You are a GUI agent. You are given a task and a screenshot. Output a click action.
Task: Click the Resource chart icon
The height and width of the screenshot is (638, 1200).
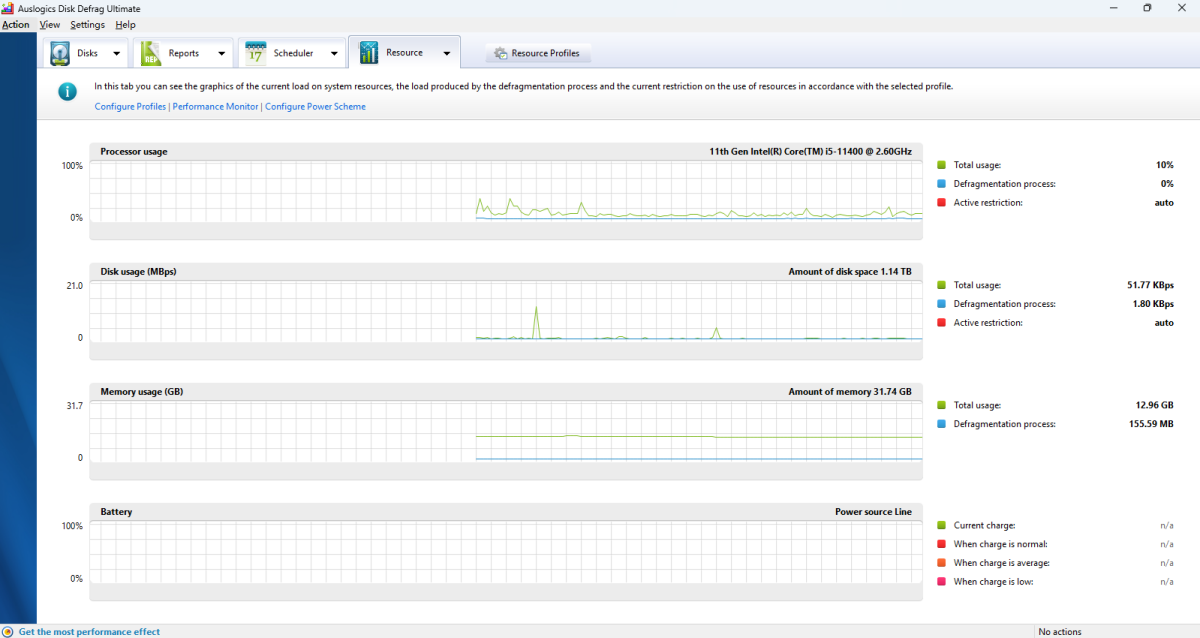(x=369, y=53)
